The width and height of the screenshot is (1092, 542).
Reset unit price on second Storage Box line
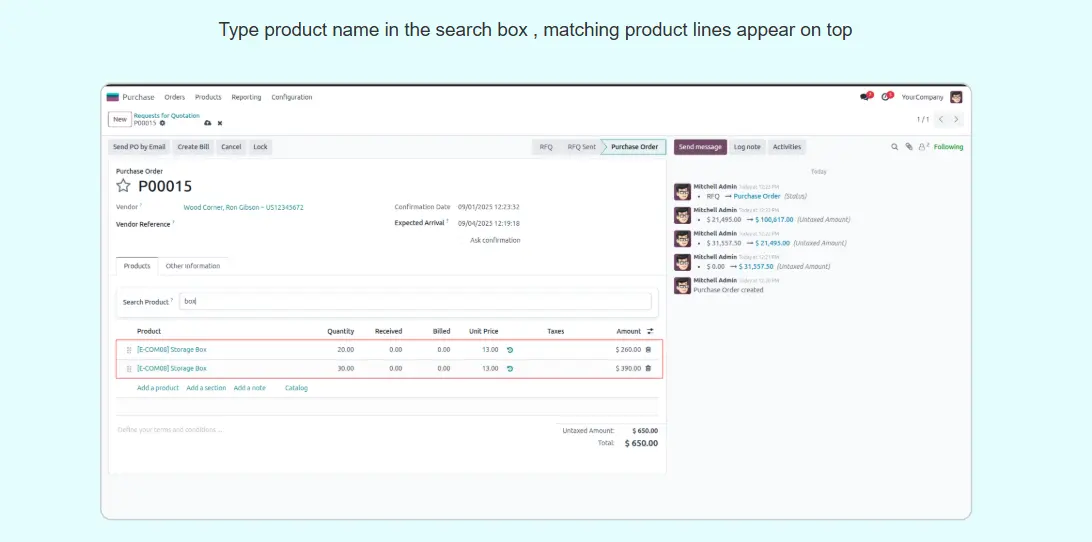coord(510,369)
